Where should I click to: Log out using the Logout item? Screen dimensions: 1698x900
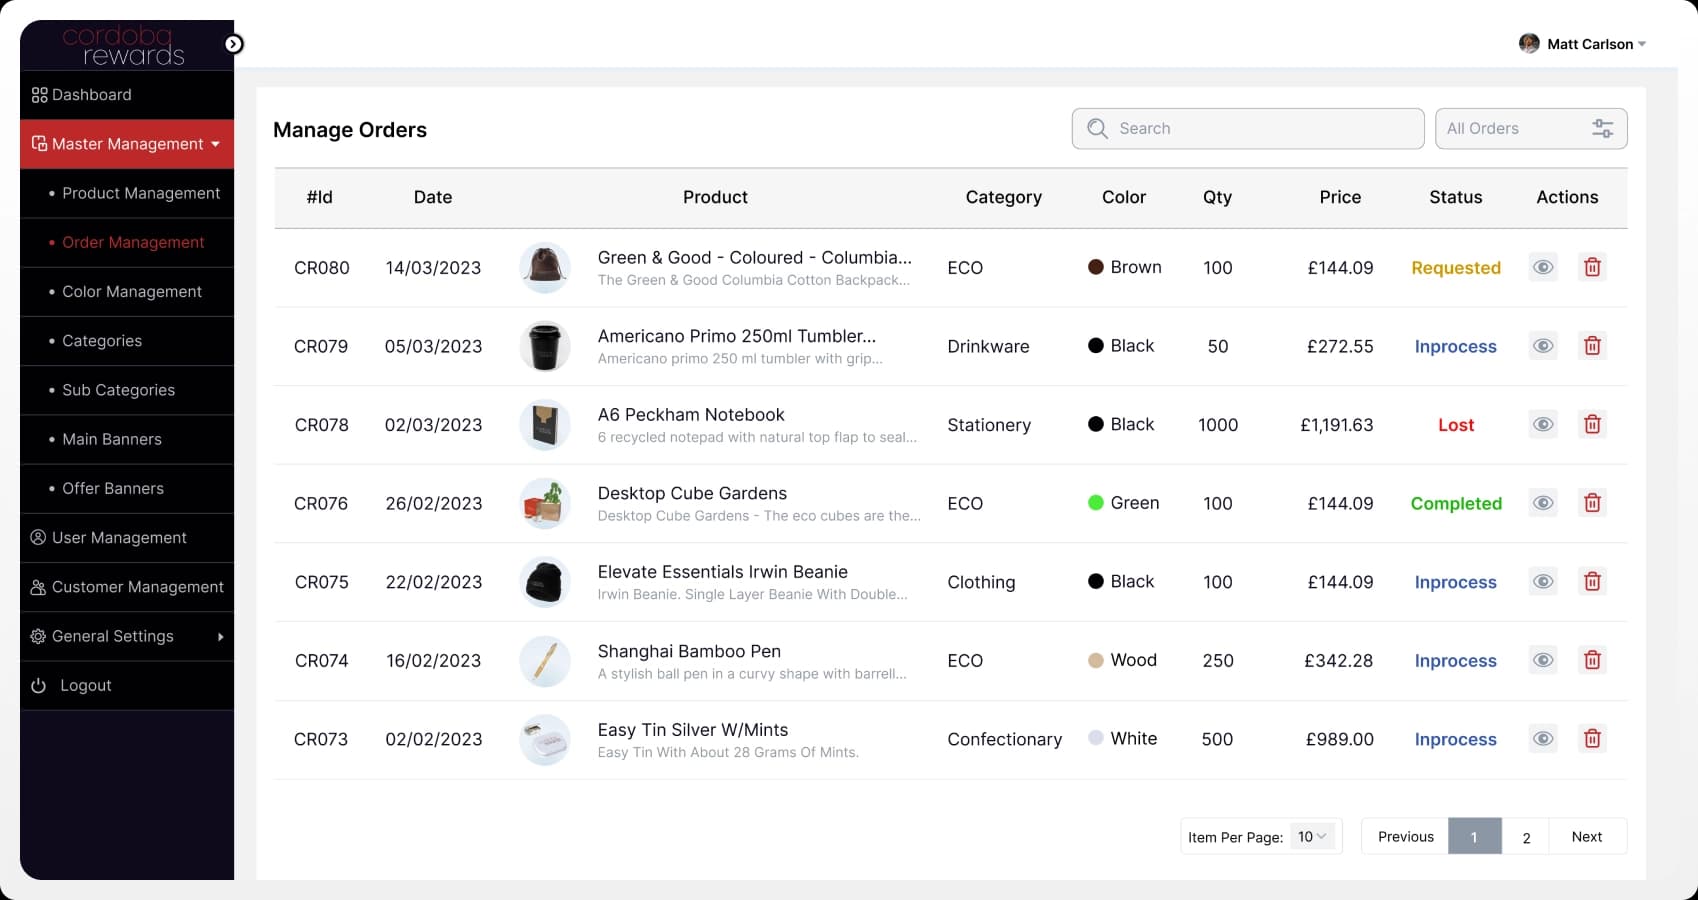tap(127, 685)
